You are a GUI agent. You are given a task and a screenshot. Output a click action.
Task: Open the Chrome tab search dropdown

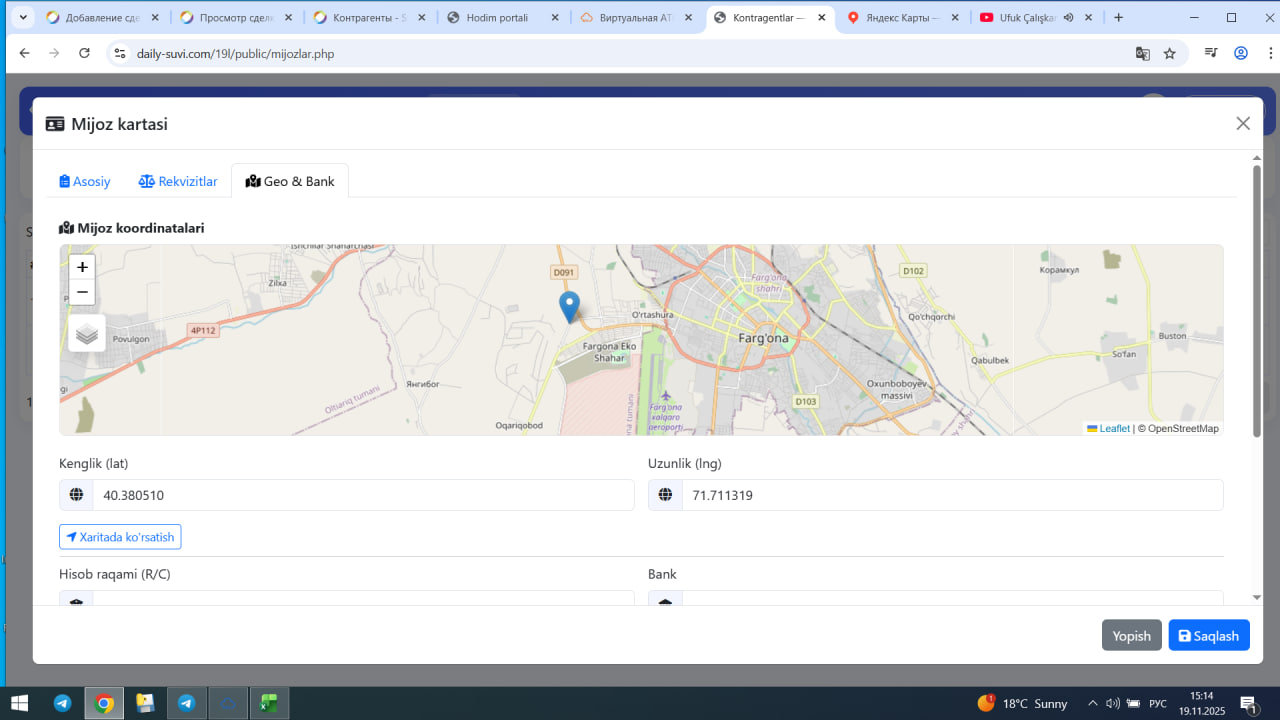[22, 17]
